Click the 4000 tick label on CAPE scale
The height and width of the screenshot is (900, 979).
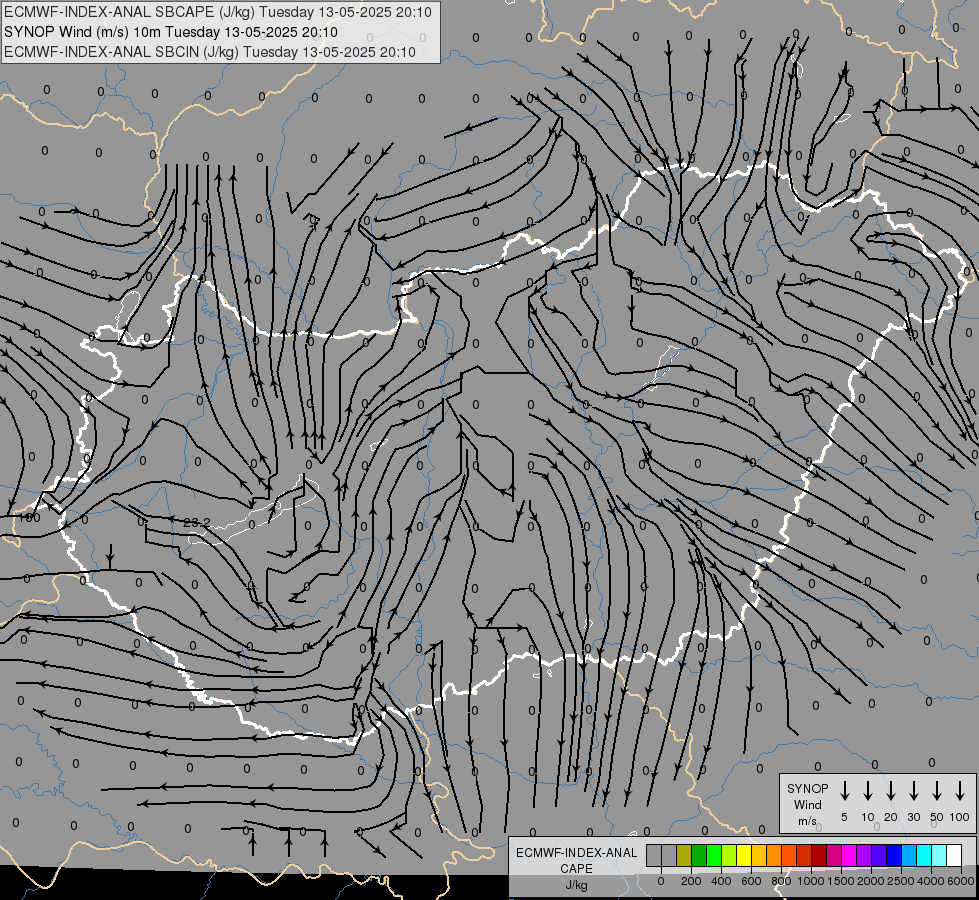click(931, 881)
